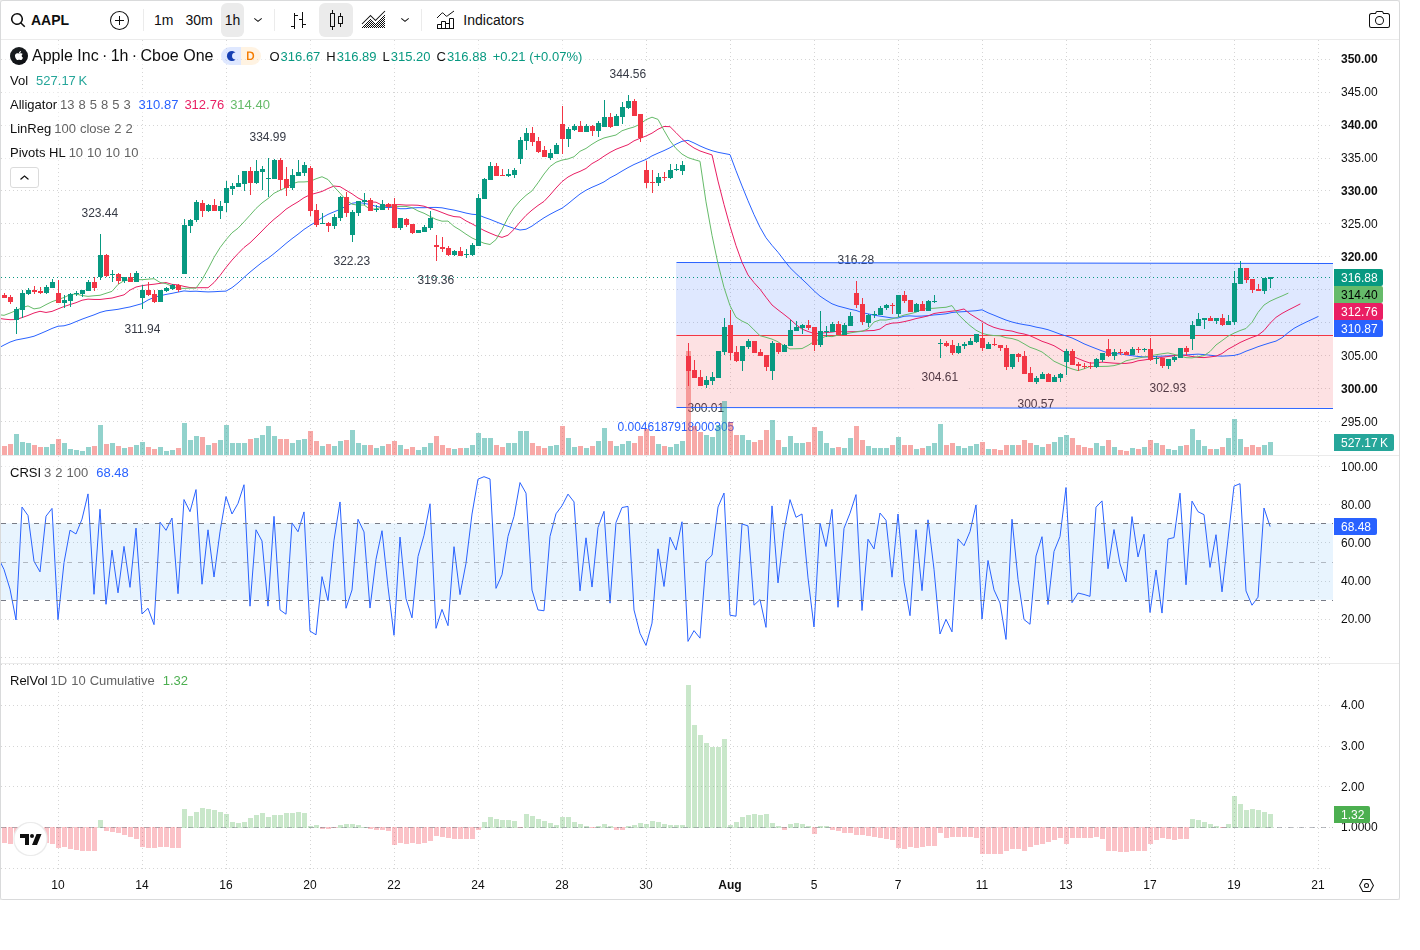Viewport: 1420px width, 950px height.
Task: Open symbol search for AAPL
Action: pyautogui.click(x=40, y=20)
